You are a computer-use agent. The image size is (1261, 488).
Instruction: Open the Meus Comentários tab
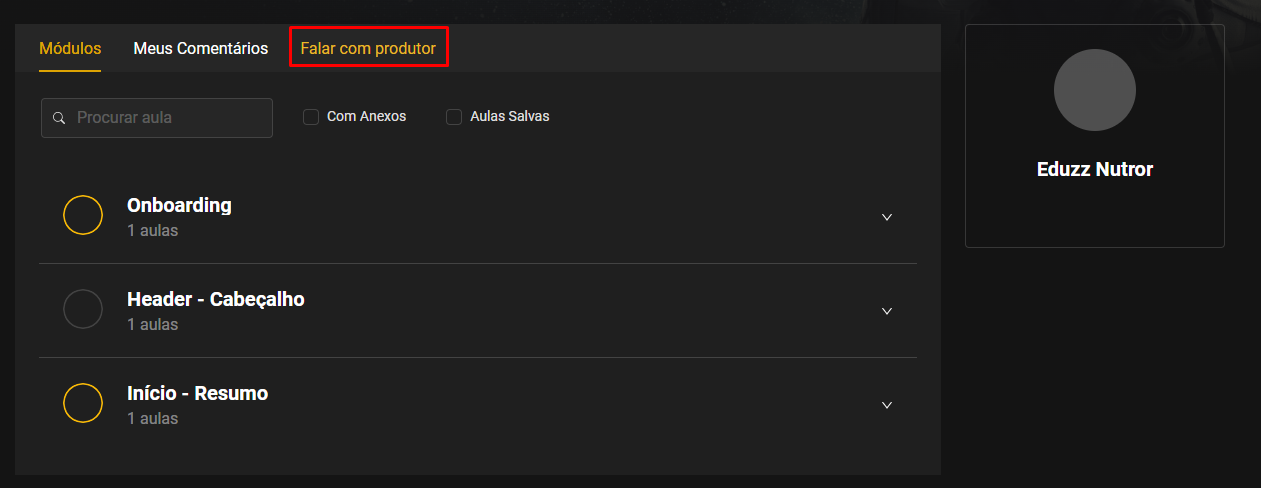[x=201, y=48]
